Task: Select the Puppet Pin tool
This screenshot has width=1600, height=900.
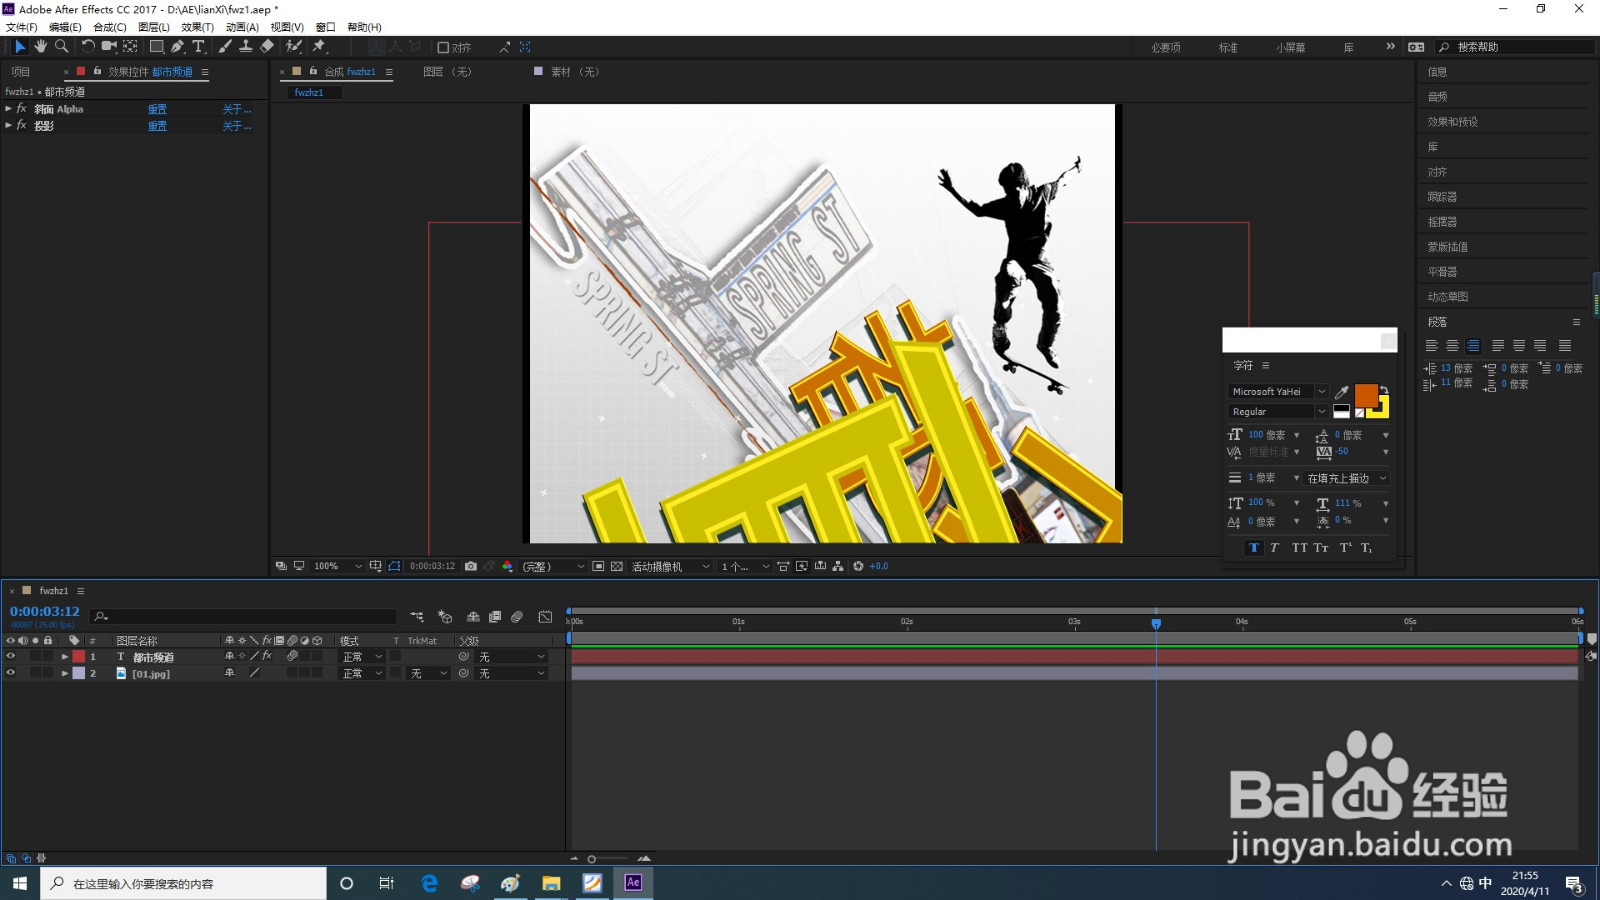Action: (319, 47)
